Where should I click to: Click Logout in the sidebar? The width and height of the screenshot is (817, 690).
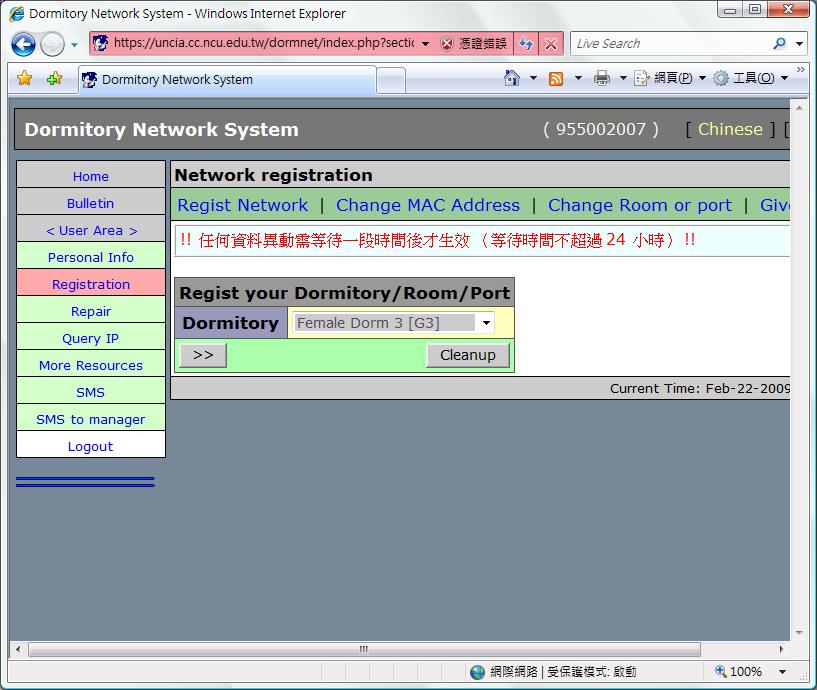90,446
